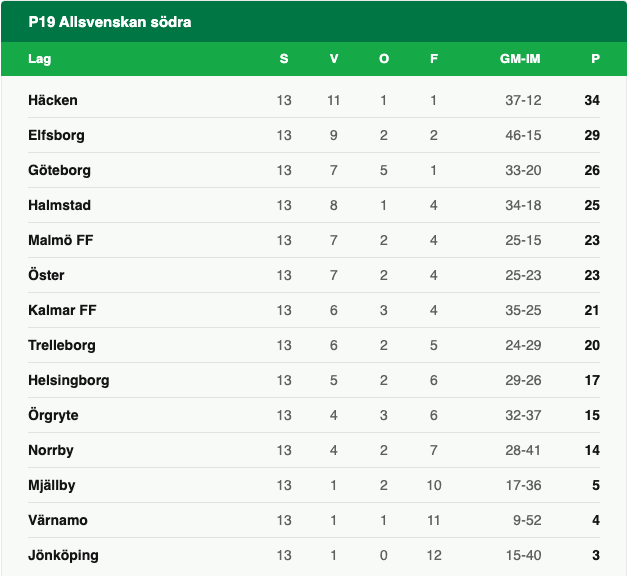The width and height of the screenshot is (627, 576).
Task: Open the Häcken team link
Action: pos(53,100)
